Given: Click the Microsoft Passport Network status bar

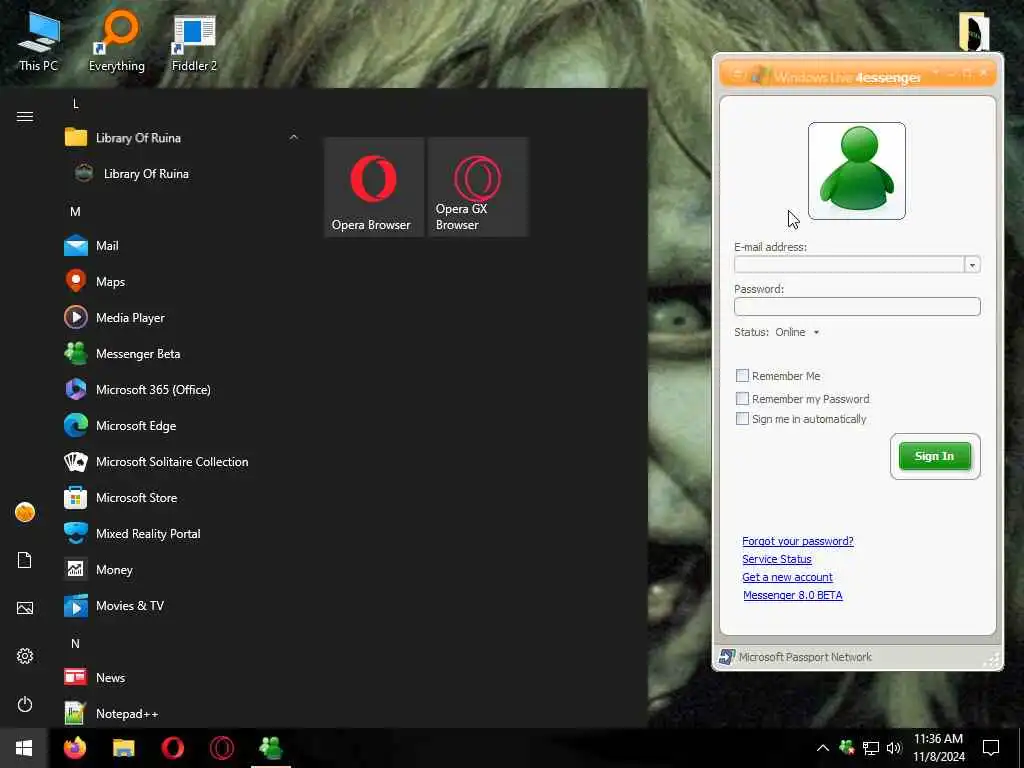Looking at the screenshot, I should tap(858, 657).
